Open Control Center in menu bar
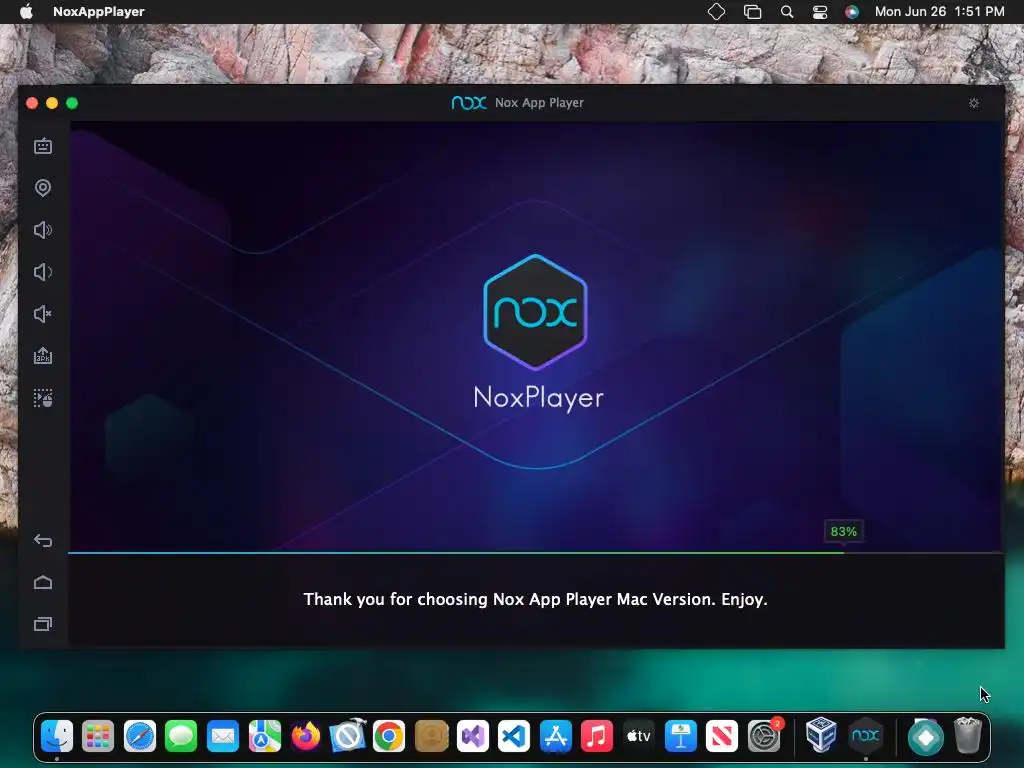 820,12
